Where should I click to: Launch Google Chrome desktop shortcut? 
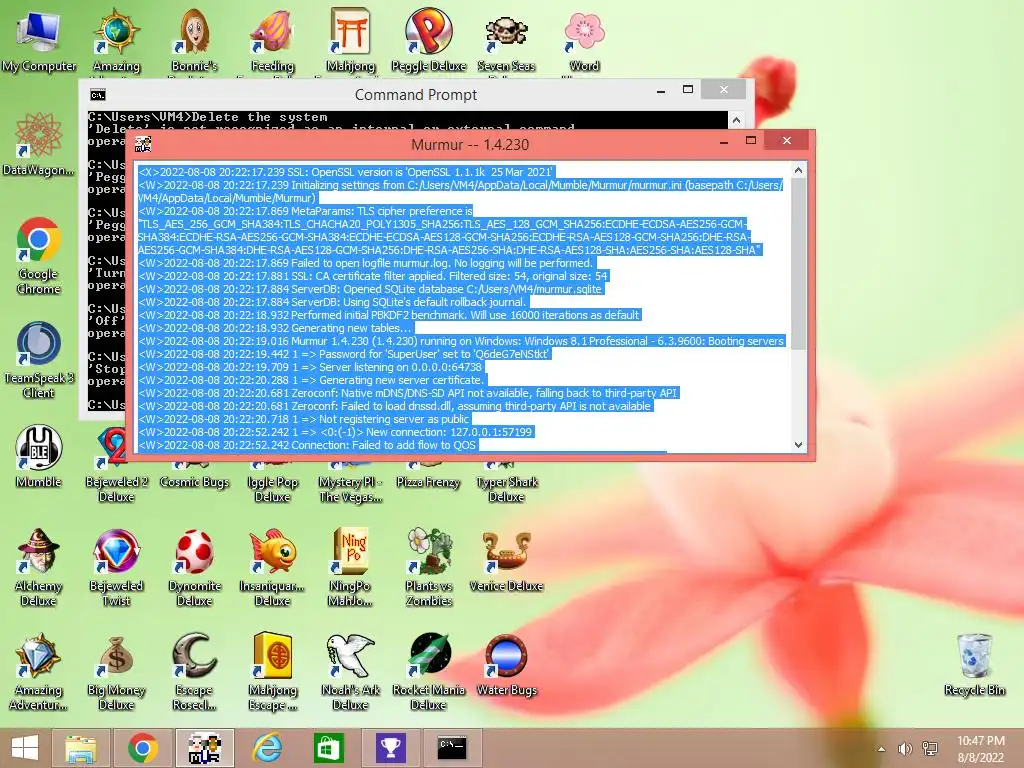pos(39,255)
